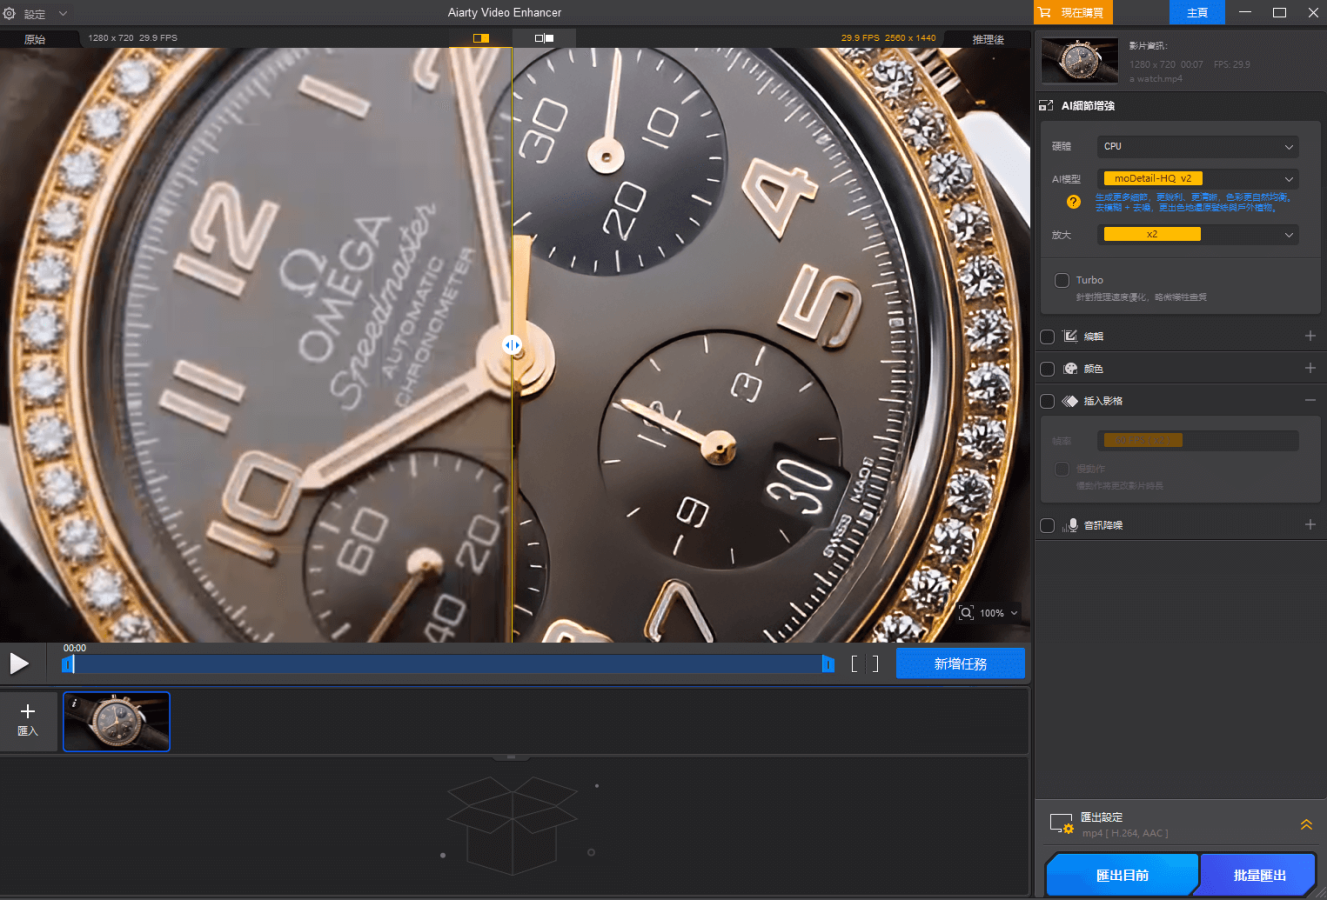
Task: Tick the 顏色 color checkbox
Action: pos(1047,369)
